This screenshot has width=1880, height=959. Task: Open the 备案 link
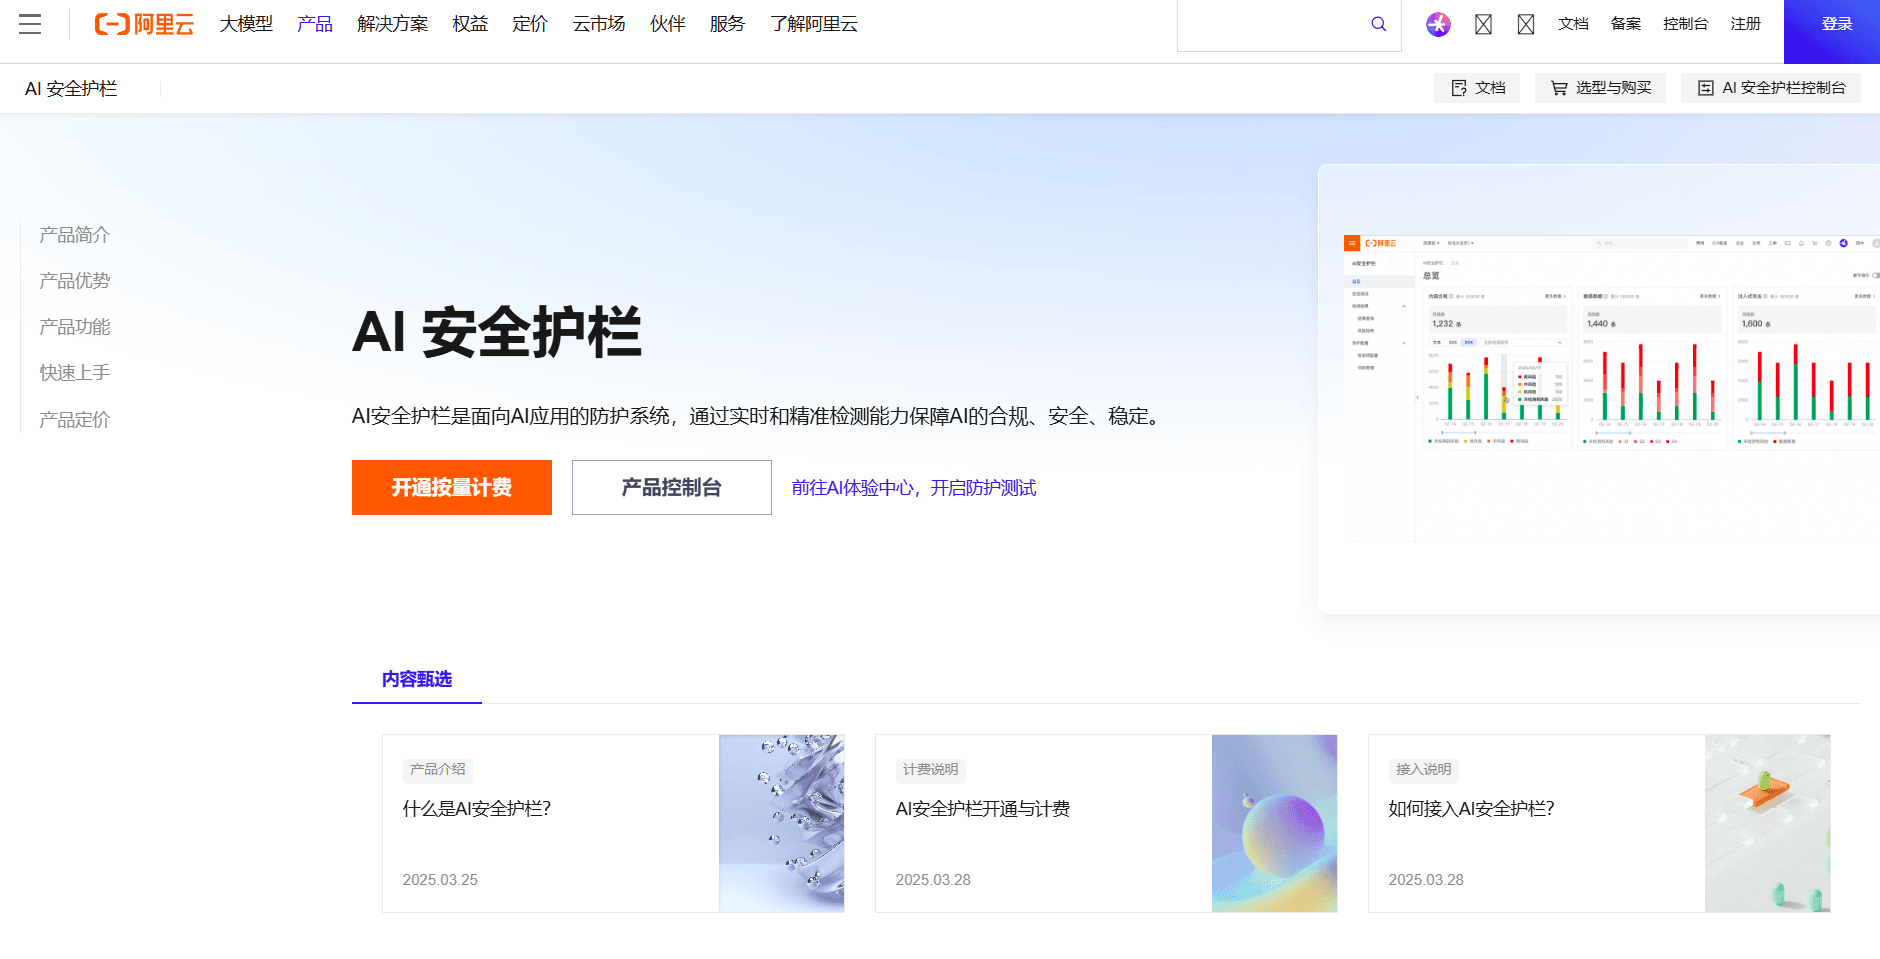(x=1626, y=24)
